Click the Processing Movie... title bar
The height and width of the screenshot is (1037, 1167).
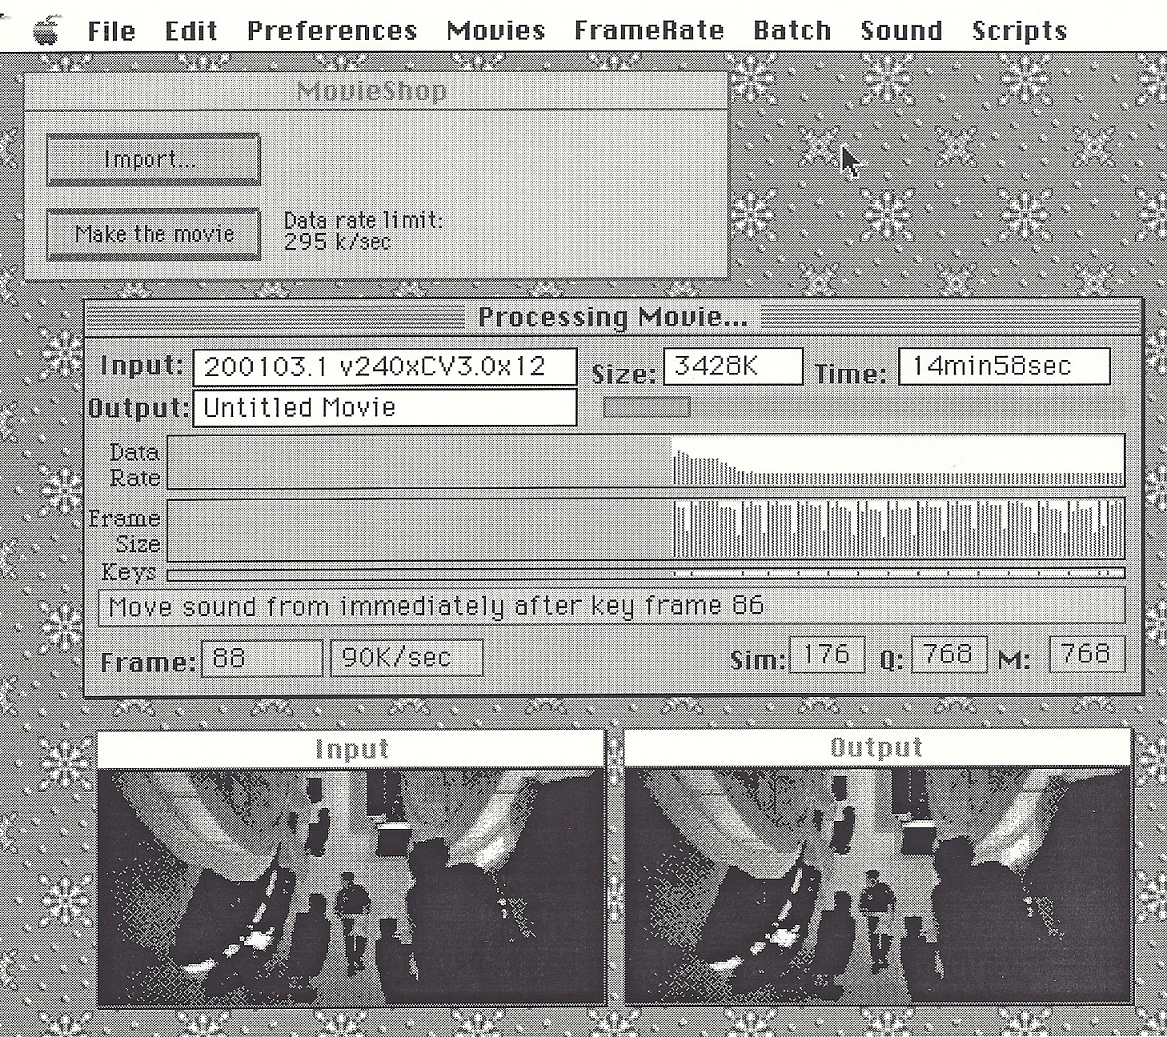[613, 317]
